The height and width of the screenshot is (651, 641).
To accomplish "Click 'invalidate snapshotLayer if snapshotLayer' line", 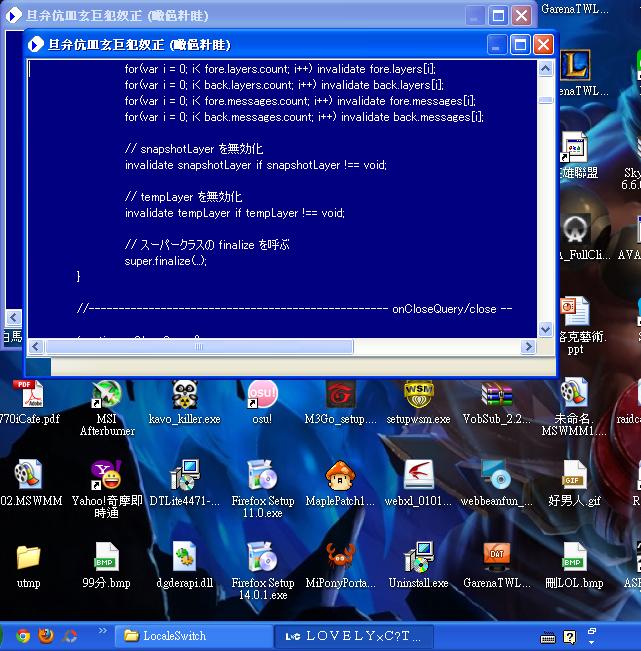I will pyautogui.click(x=256, y=165).
